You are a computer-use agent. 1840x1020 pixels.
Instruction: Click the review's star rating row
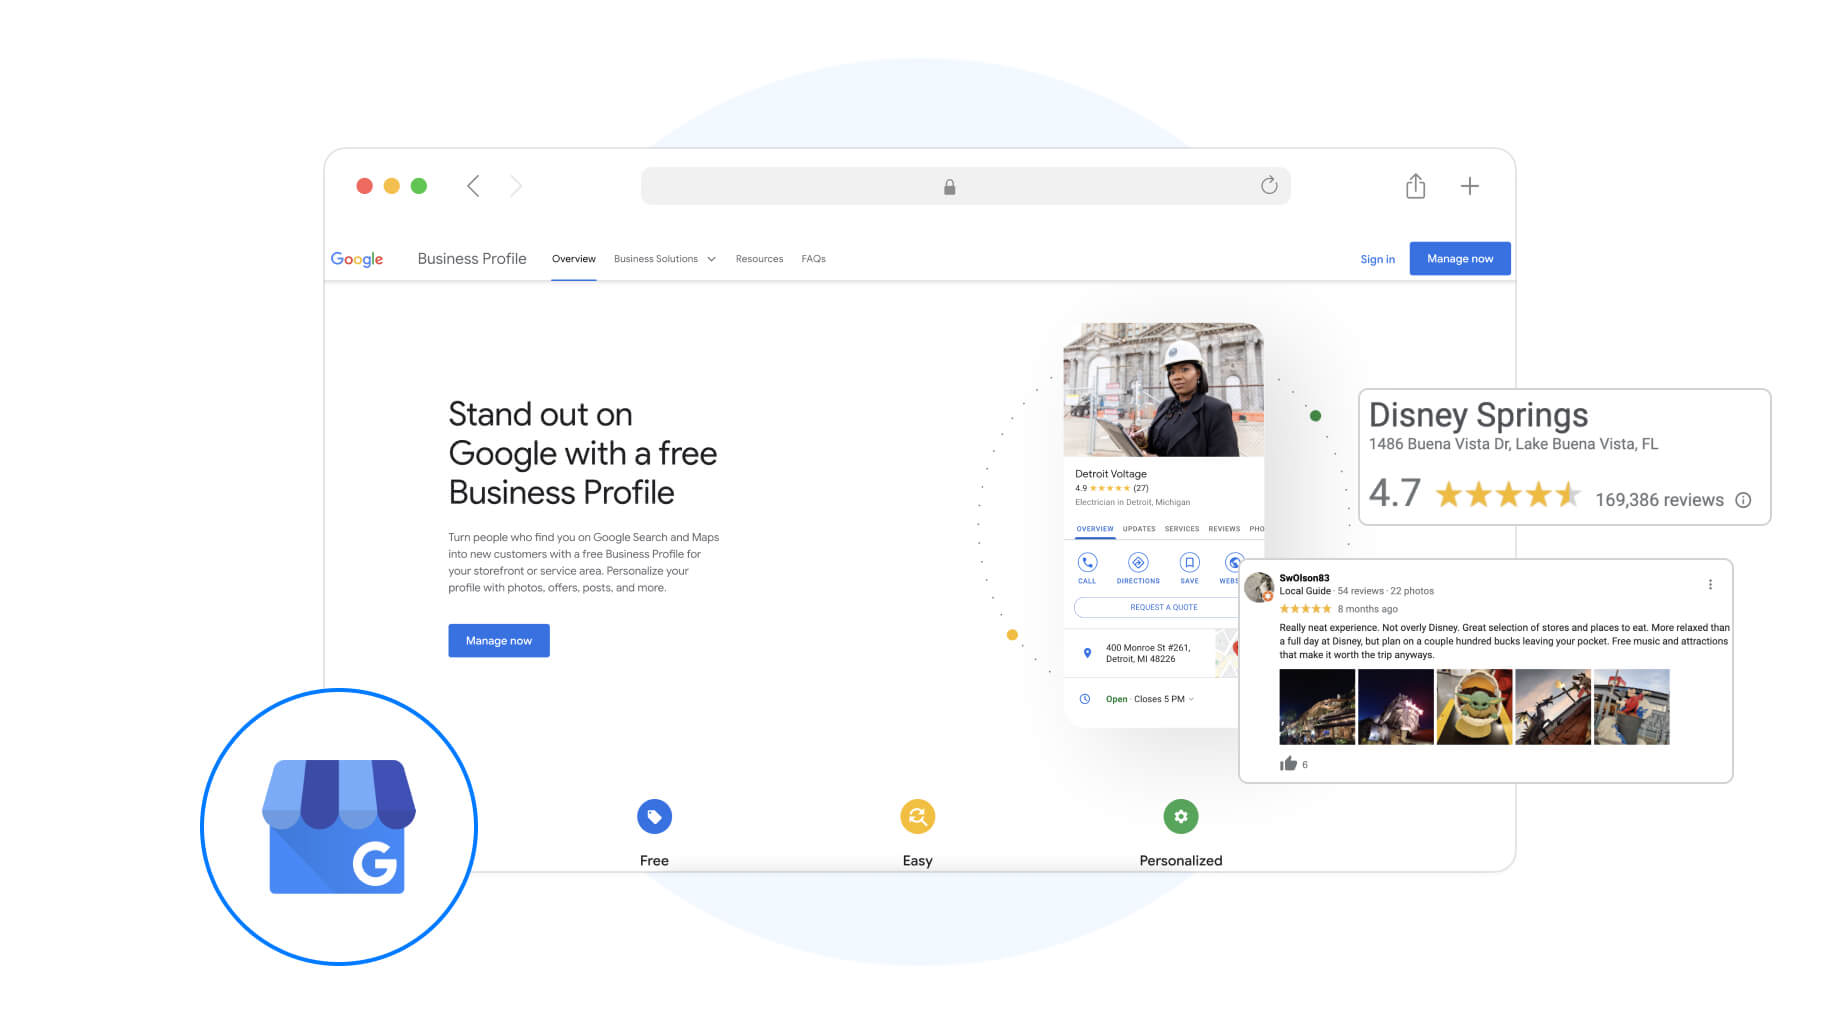click(1305, 609)
